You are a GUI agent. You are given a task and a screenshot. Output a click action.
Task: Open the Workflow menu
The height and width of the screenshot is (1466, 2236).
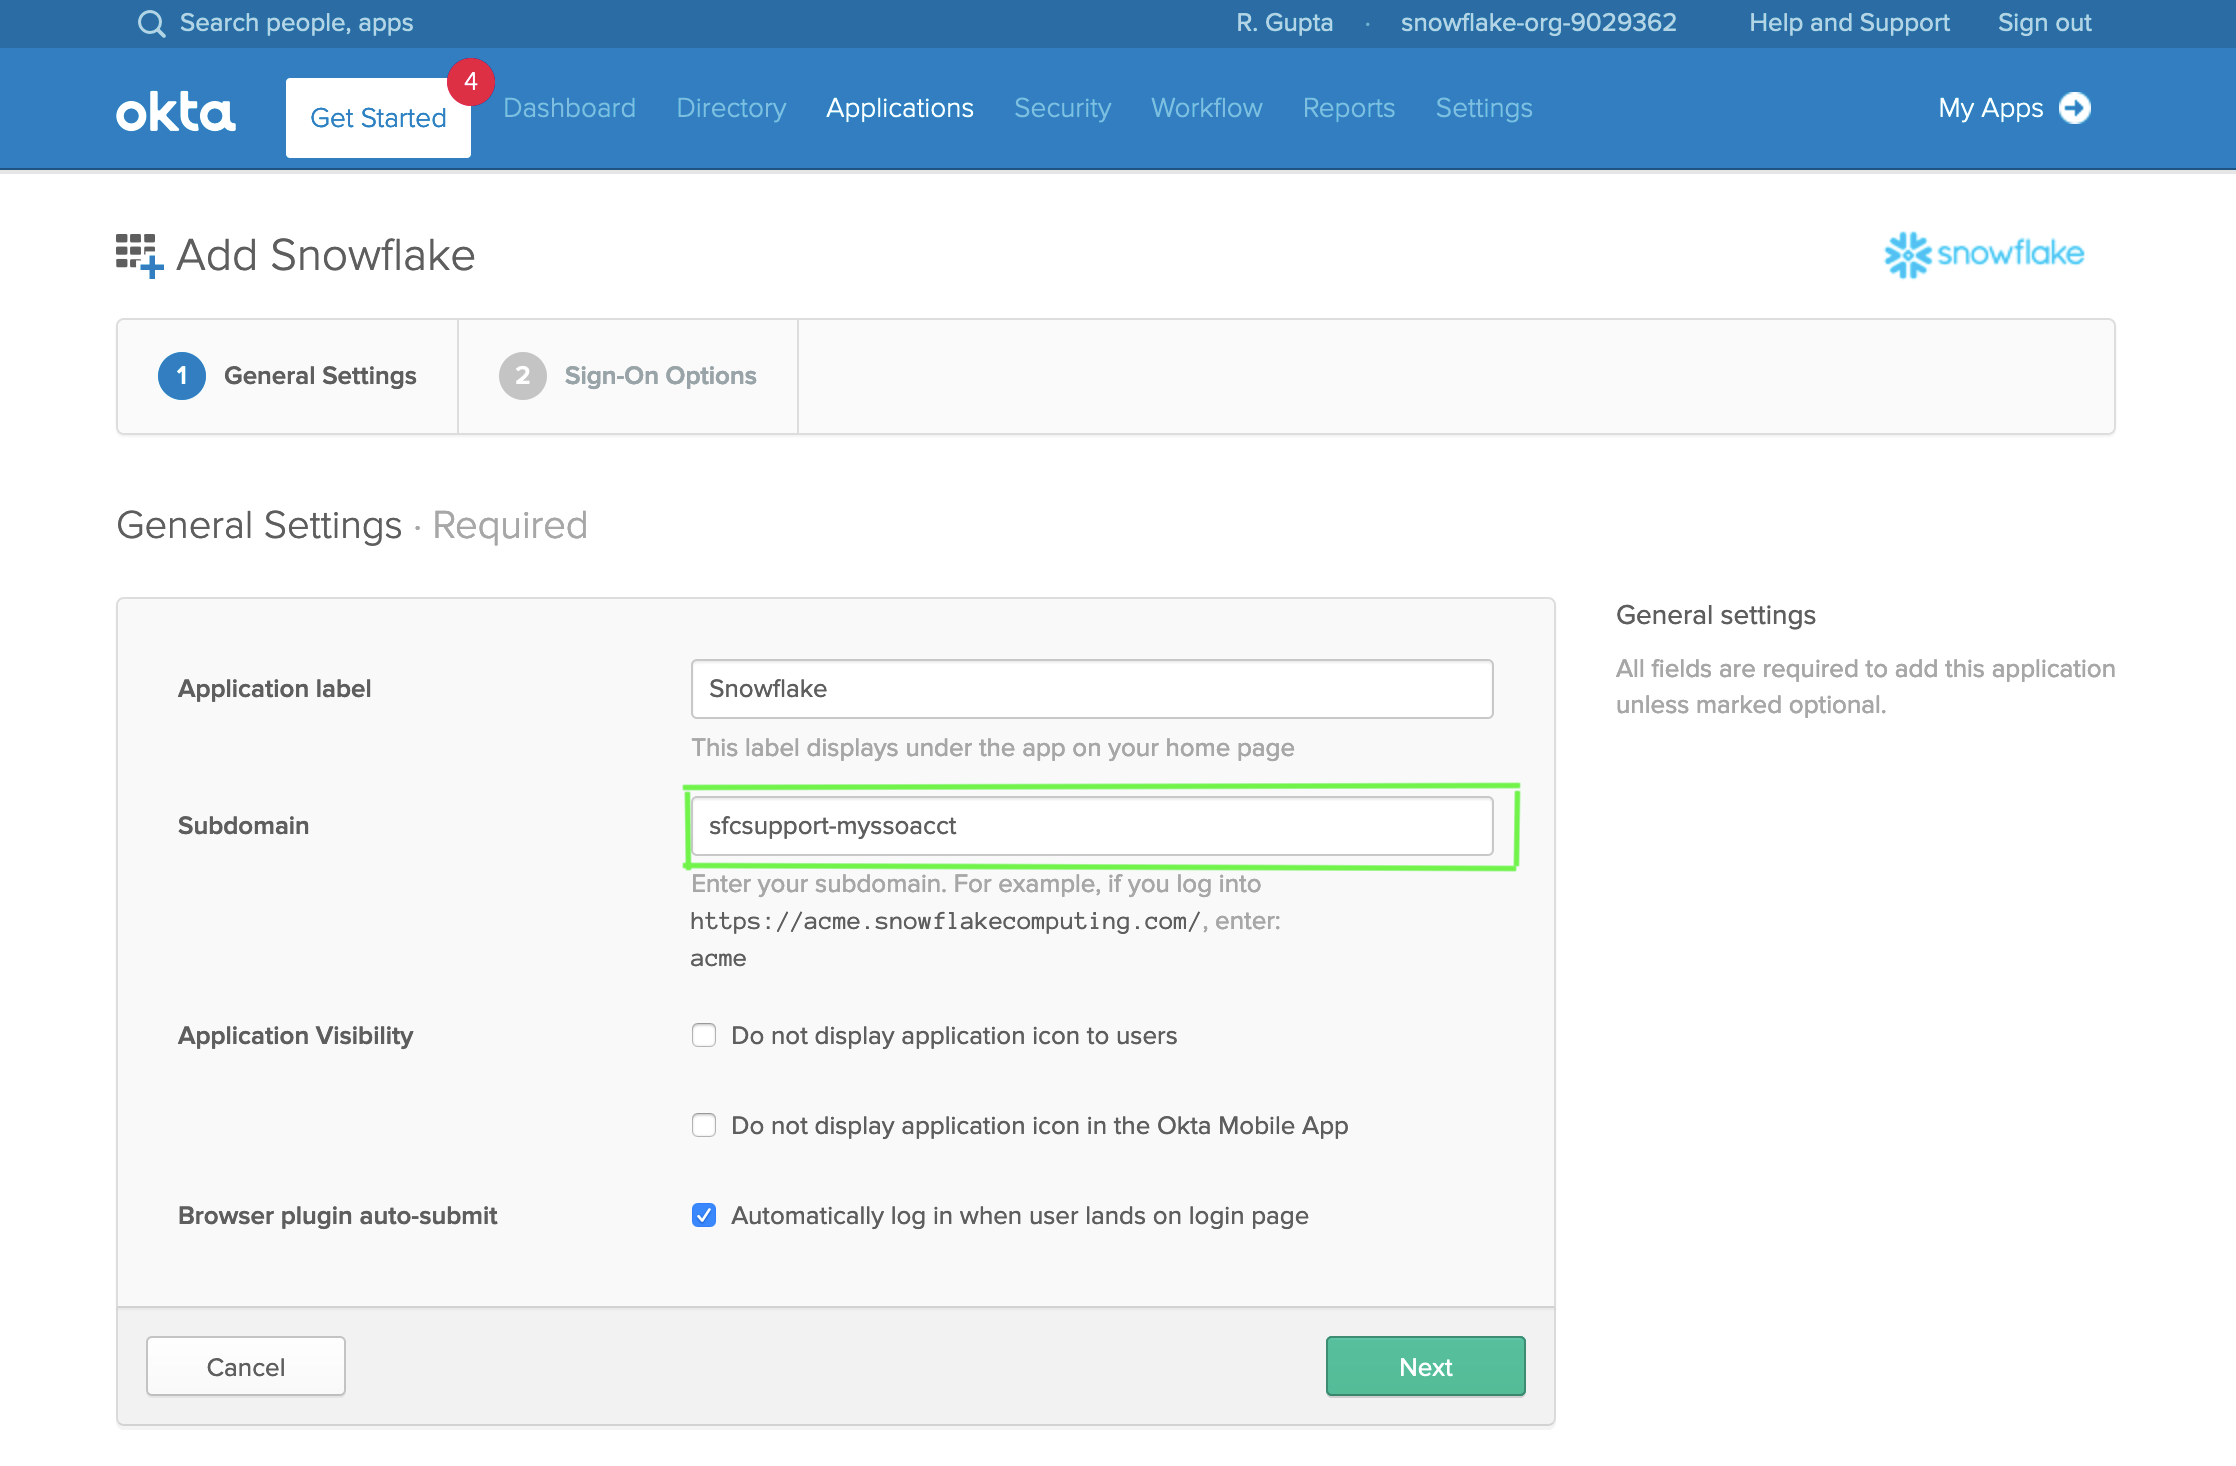point(1206,108)
